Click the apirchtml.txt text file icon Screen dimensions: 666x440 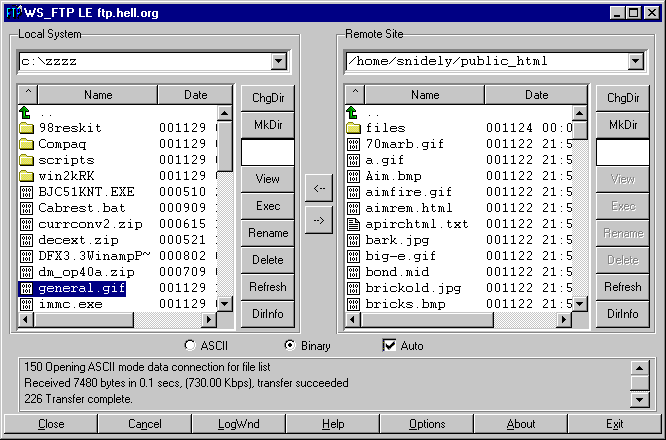(353, 224)
